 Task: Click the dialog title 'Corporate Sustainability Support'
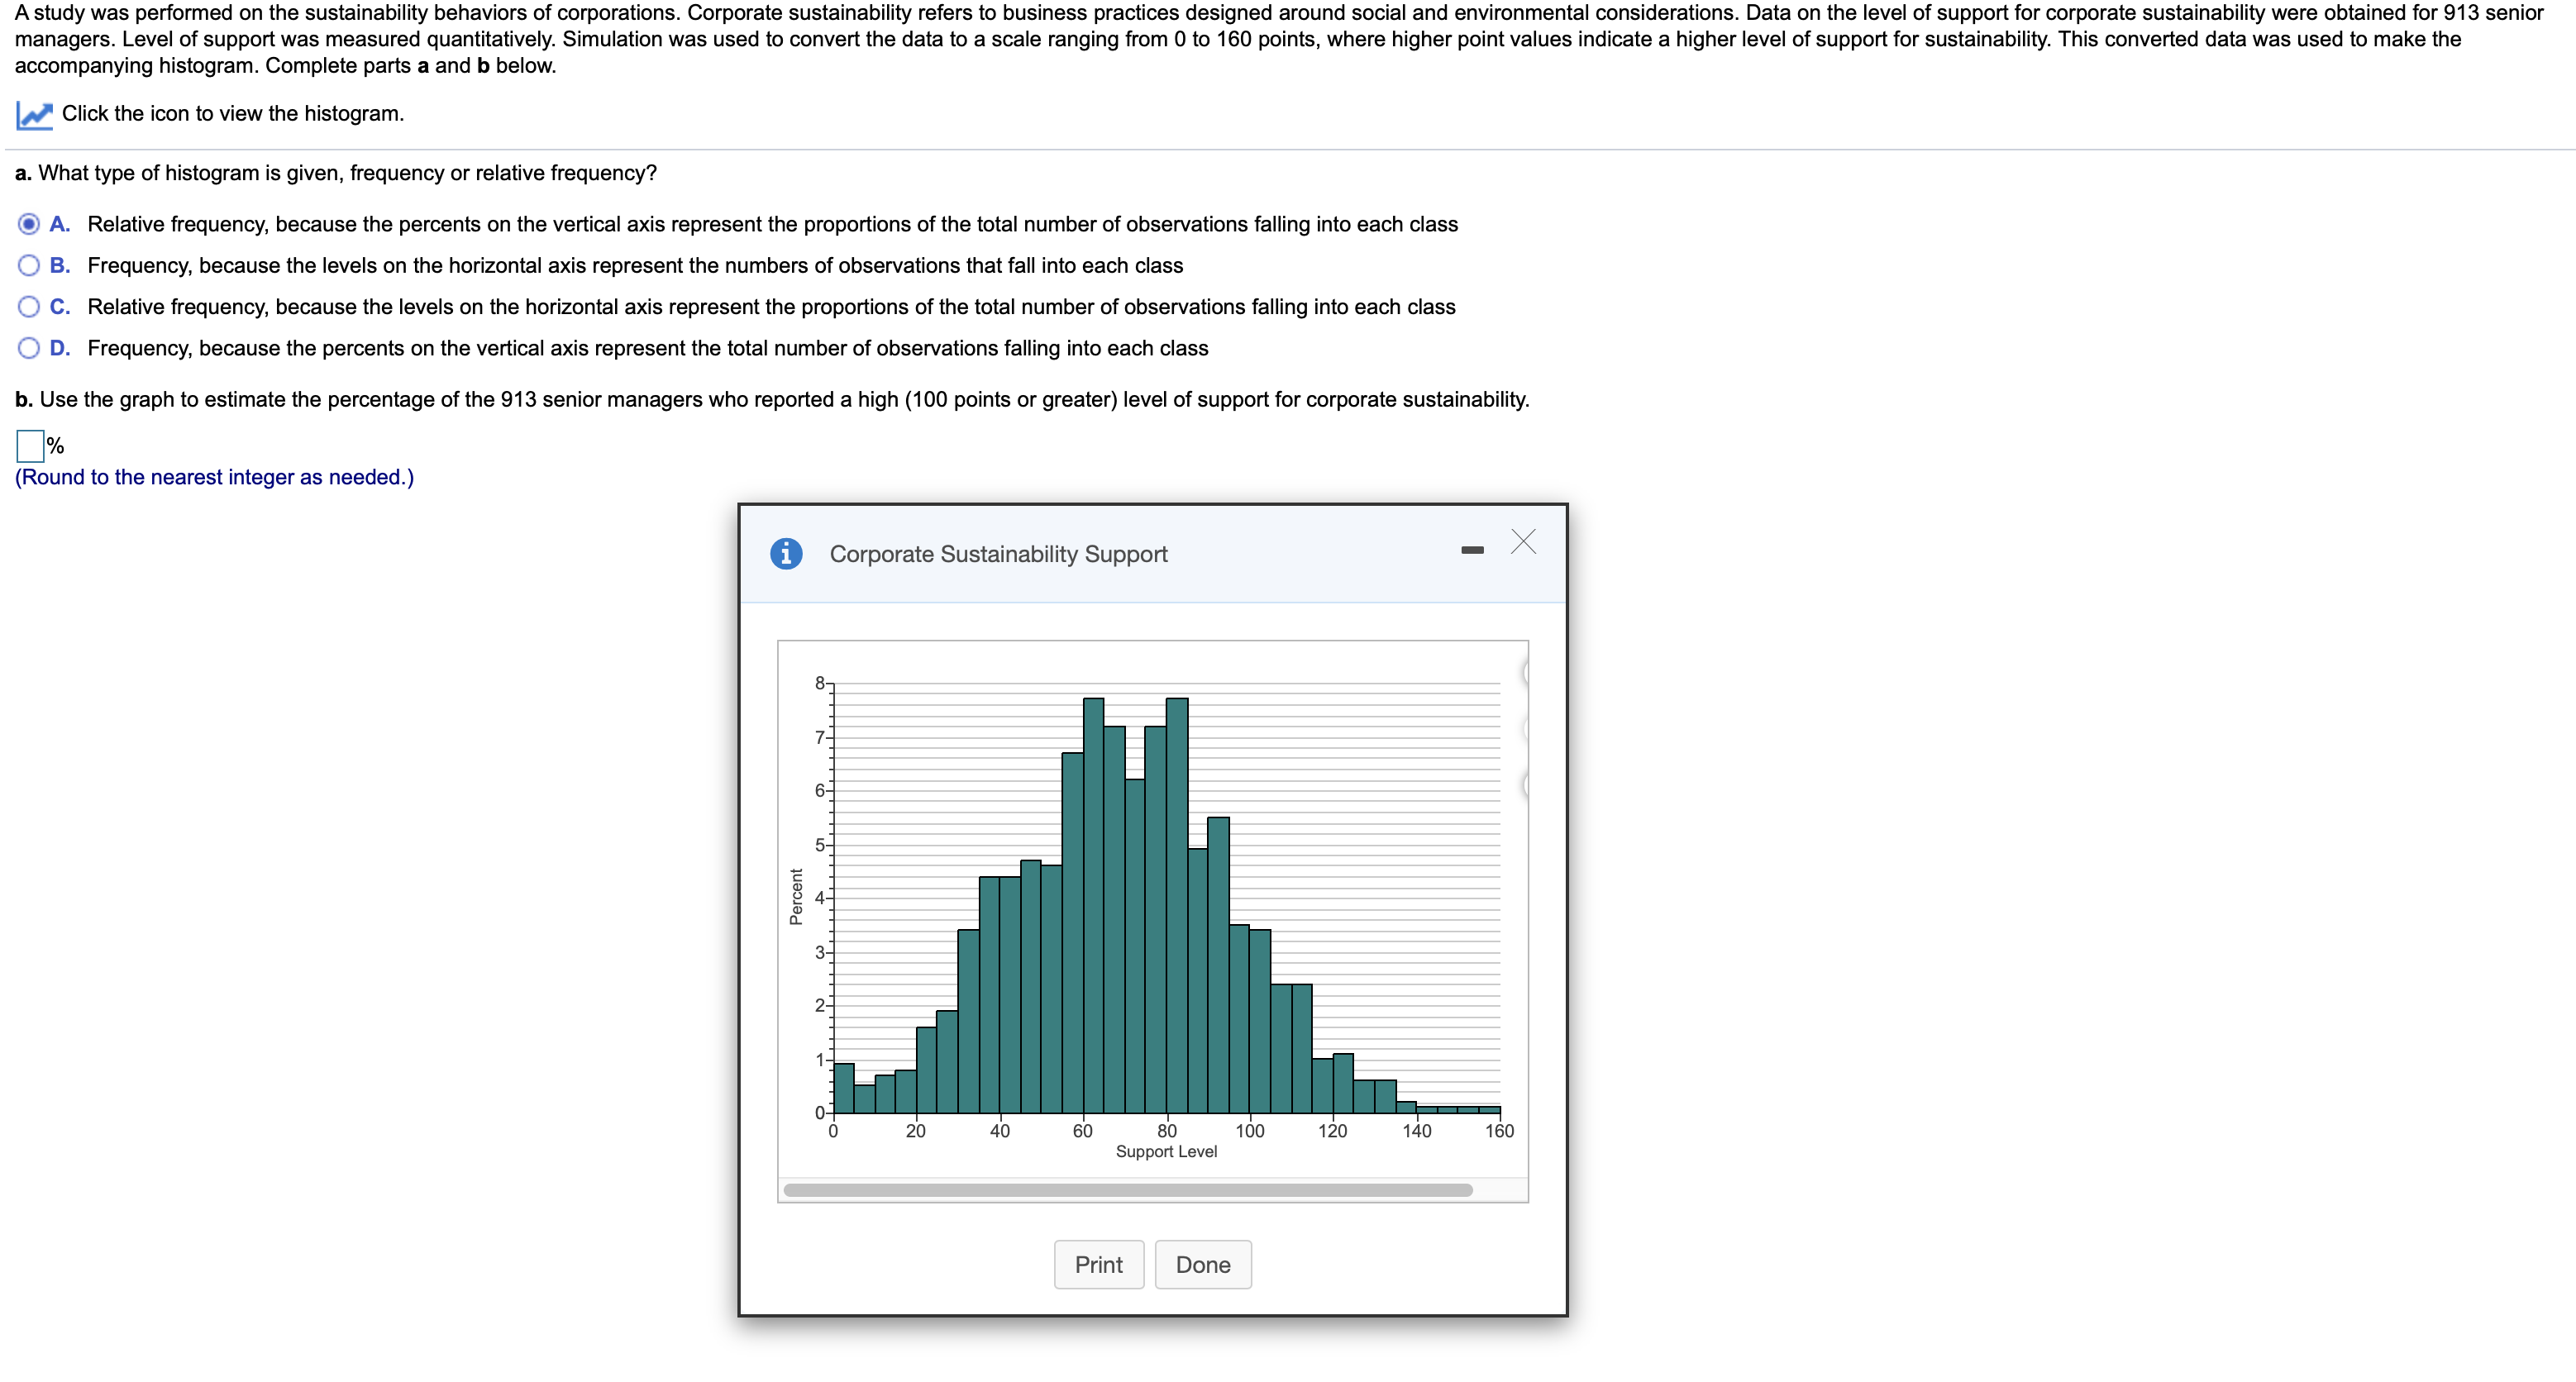[998, 554]
